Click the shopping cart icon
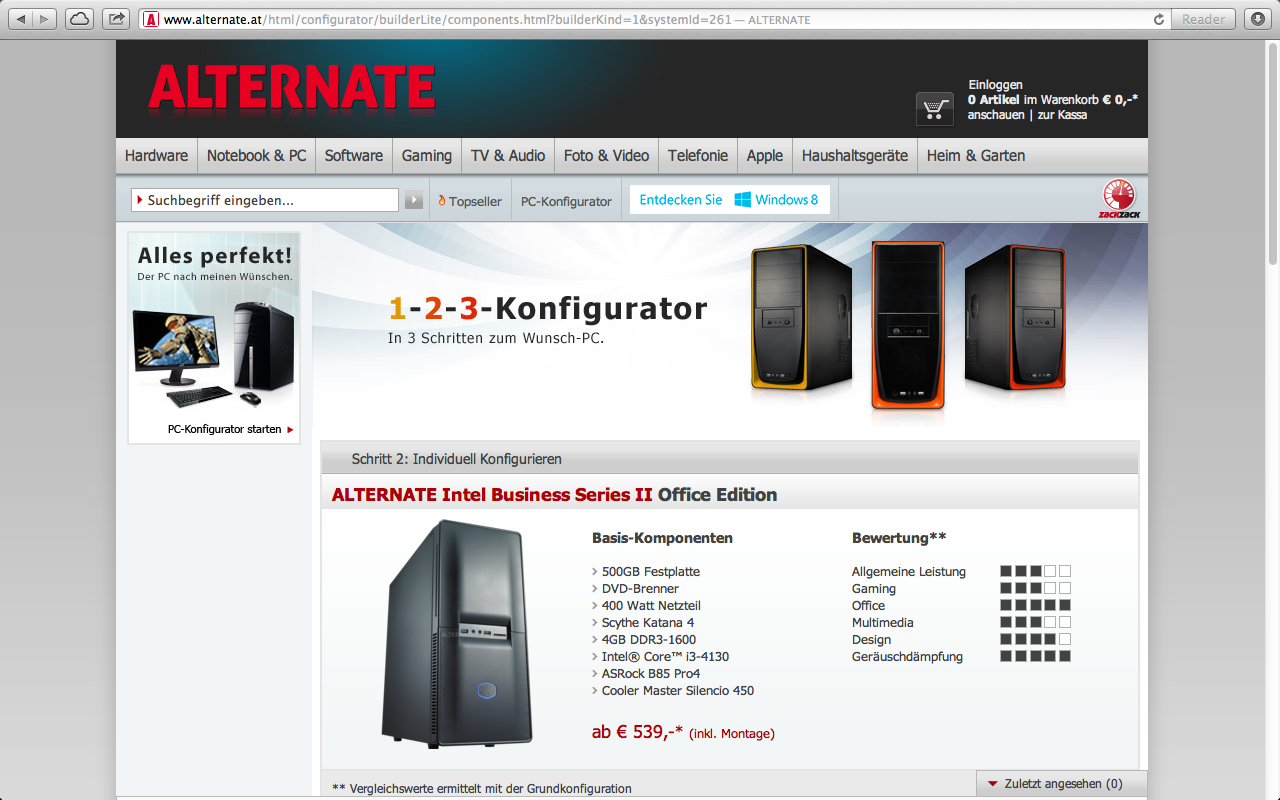Image resolution: width=1280 pixels, height=800 pixels. [935, 108]
